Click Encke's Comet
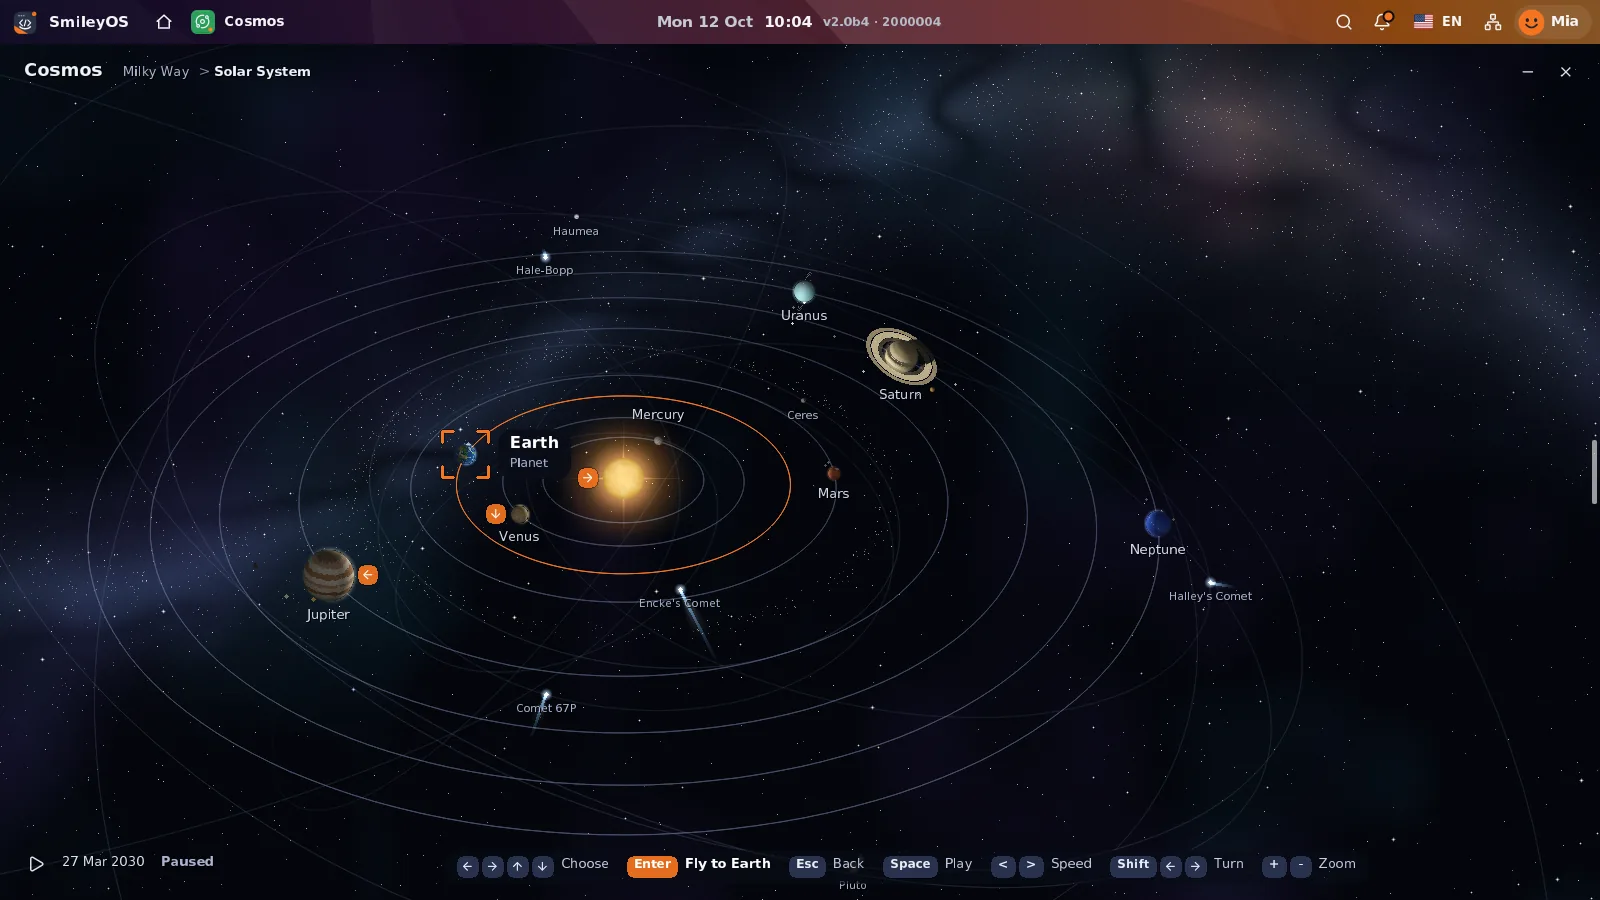Screen dimensions: 1600x900 681,589
